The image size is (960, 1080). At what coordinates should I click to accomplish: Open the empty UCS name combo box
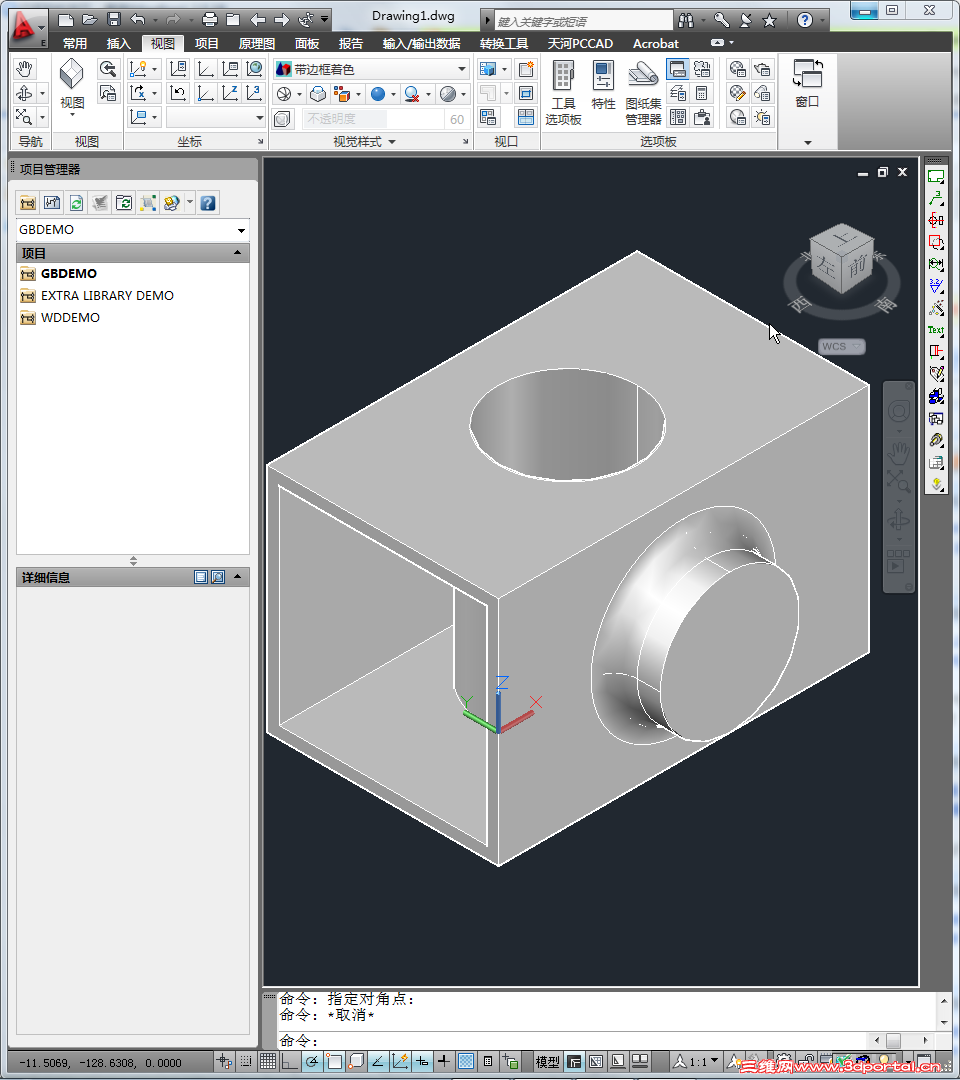[216, 118]
